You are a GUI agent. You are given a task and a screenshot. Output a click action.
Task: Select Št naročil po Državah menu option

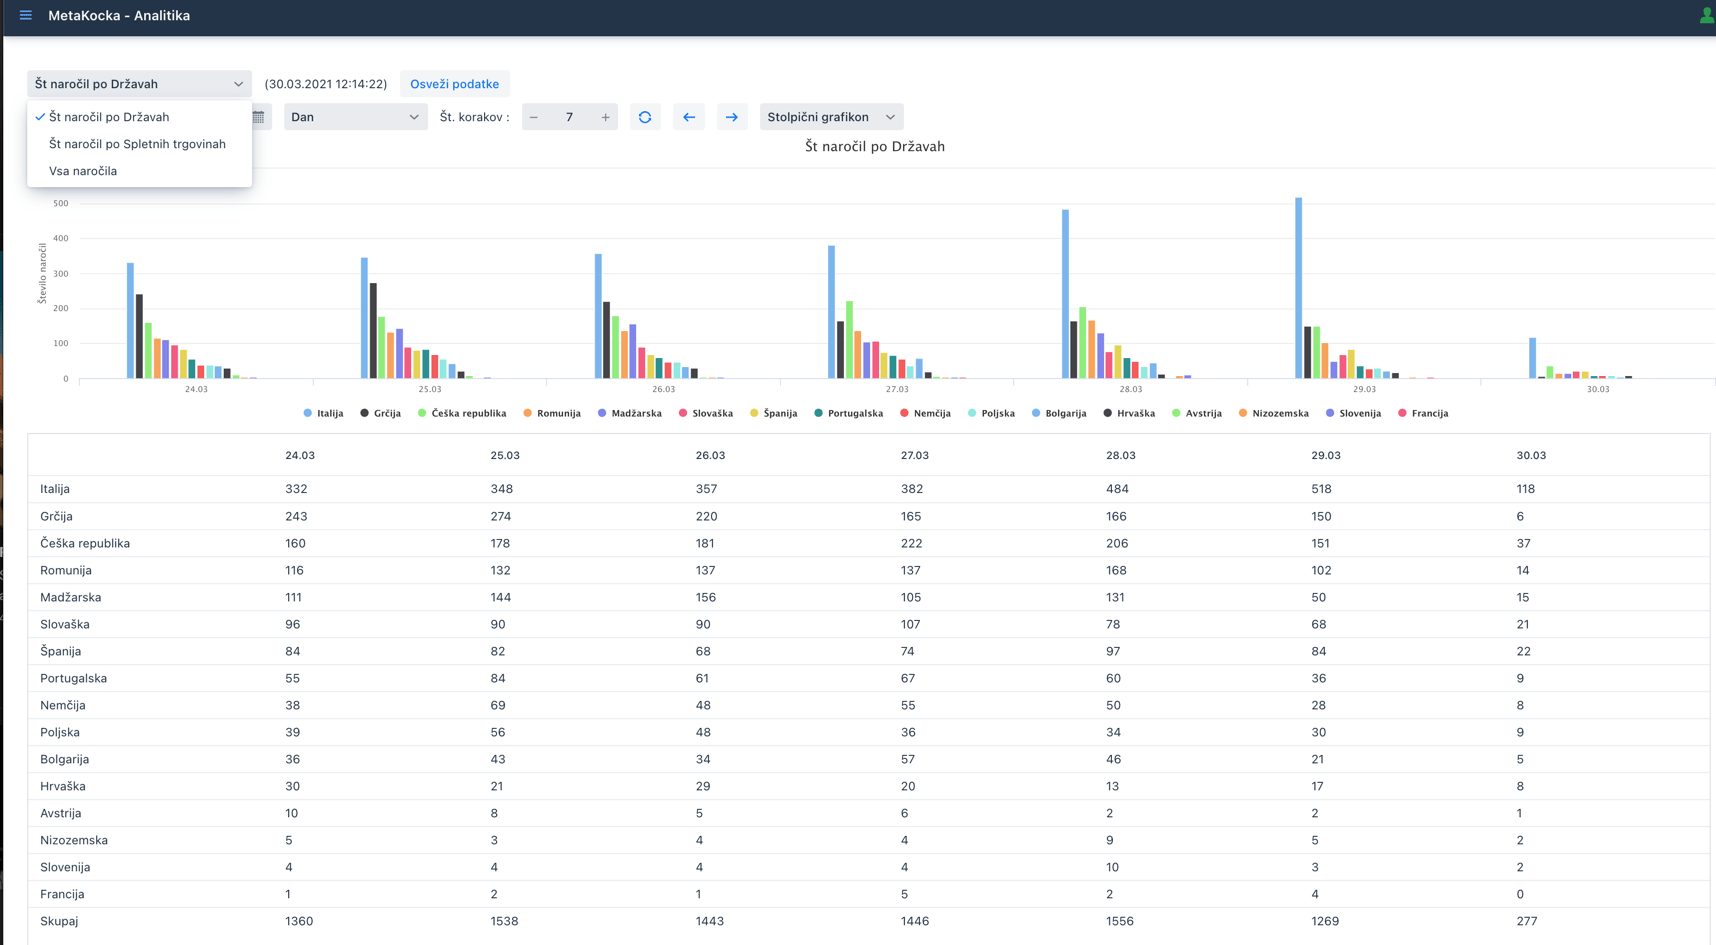[139, 117]
